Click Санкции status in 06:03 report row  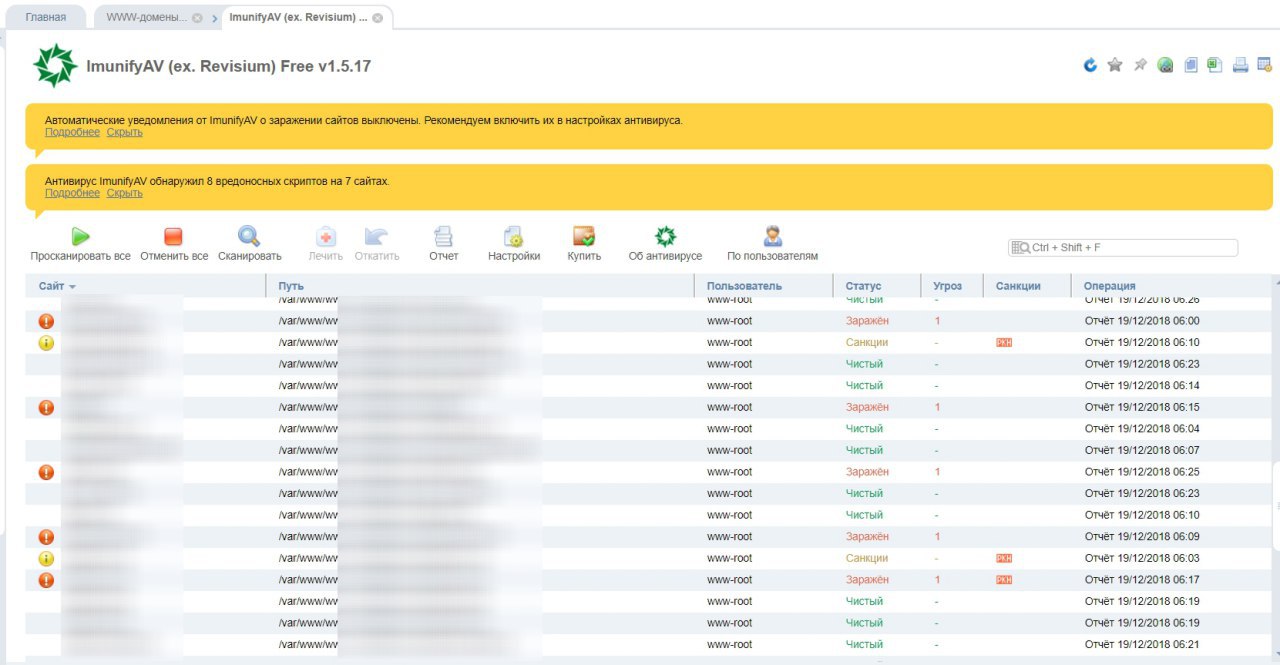point(867,558)
